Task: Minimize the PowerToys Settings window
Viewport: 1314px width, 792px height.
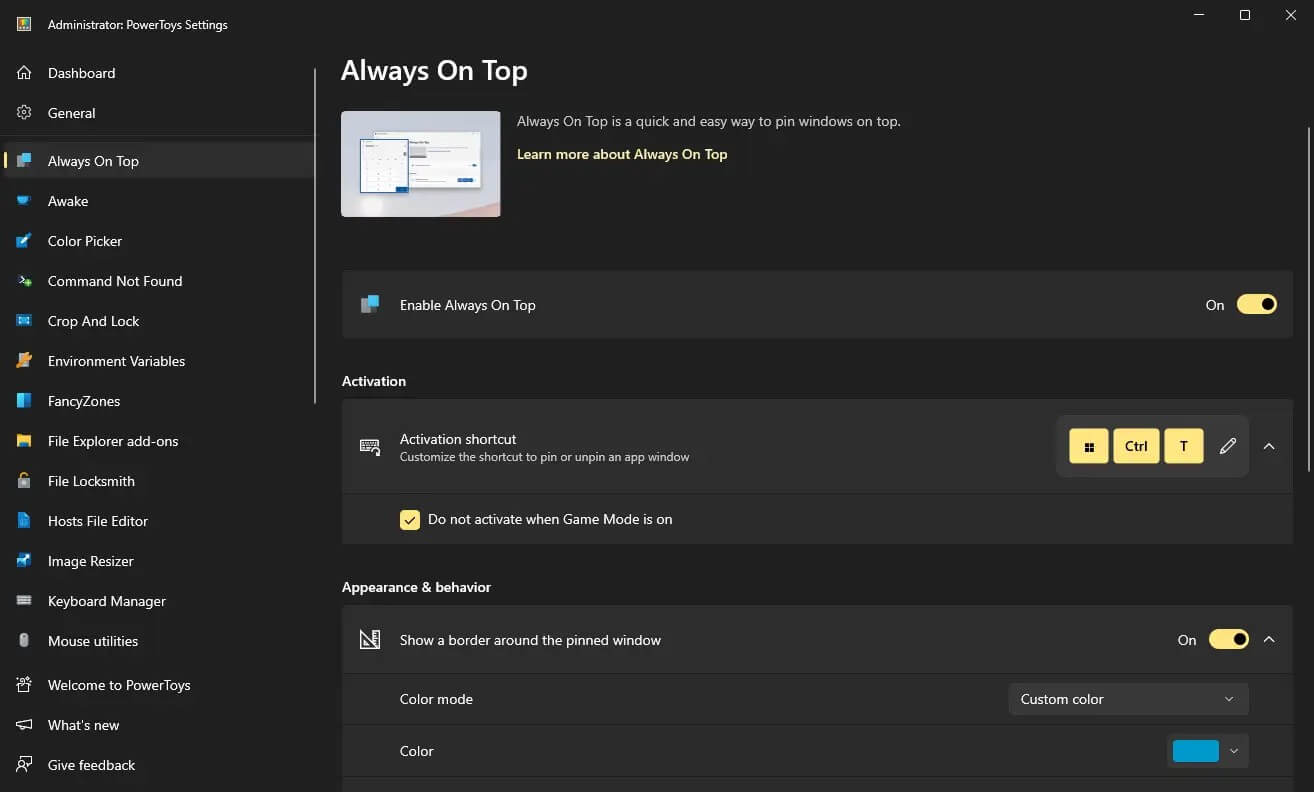Action: coord(1199,15)
